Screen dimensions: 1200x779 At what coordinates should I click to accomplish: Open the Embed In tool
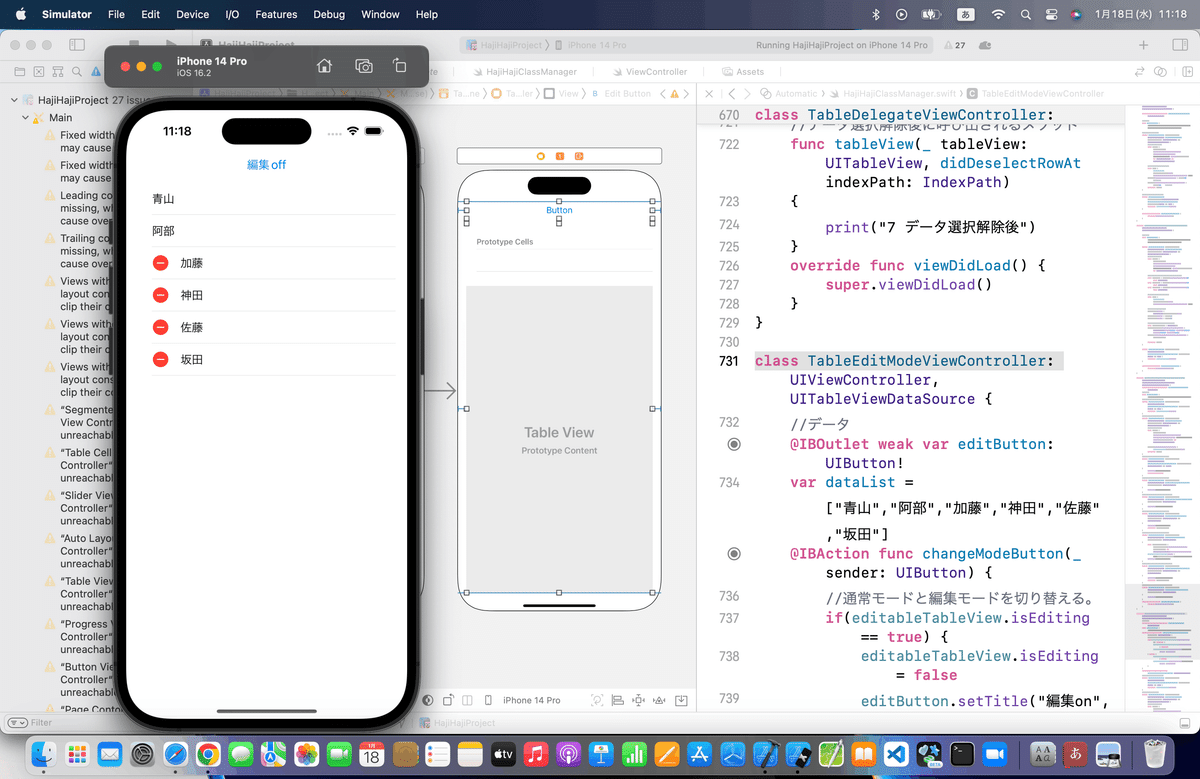pyautogui.click(x=680, y=700)
